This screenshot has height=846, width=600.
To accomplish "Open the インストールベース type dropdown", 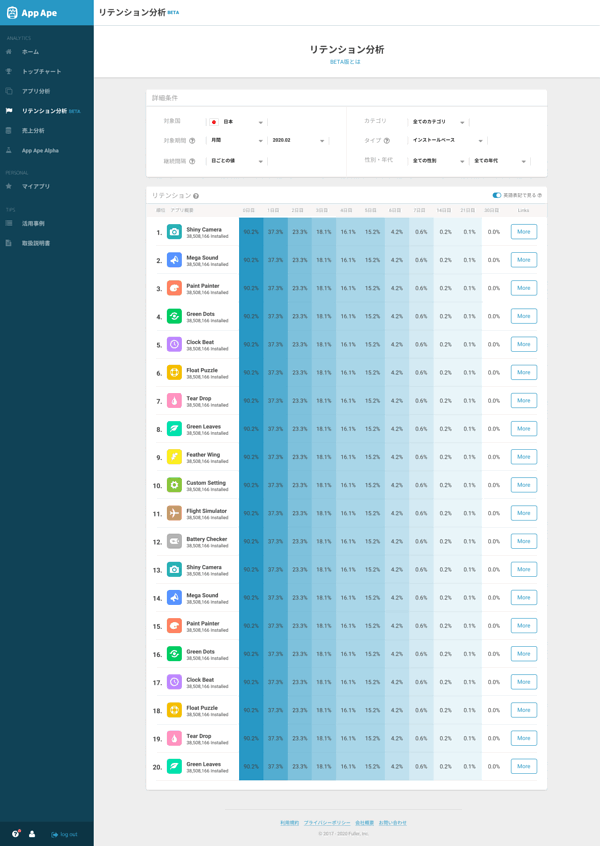I will tap(447, 140).
